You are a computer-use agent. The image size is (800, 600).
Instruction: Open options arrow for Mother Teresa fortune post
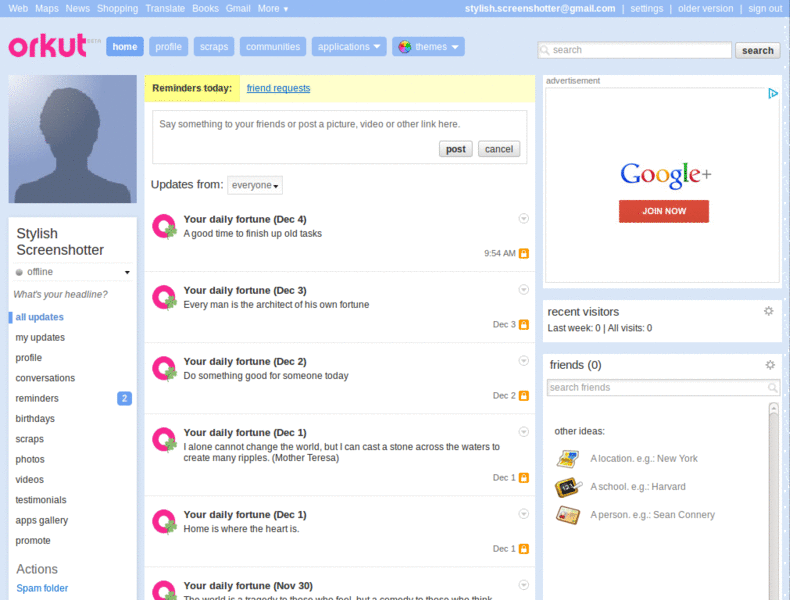[523, 432]
